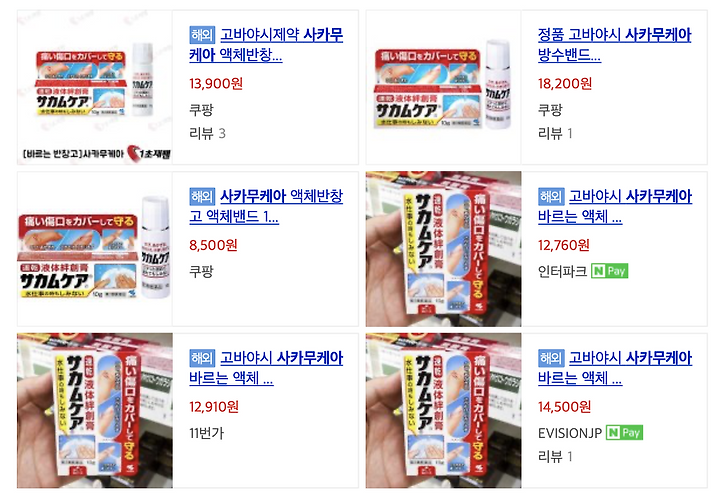The height and width of the screenshot is (498, 720).
Task: Click the product thumbnail for 13,900원 item
Action: [95, 87]
